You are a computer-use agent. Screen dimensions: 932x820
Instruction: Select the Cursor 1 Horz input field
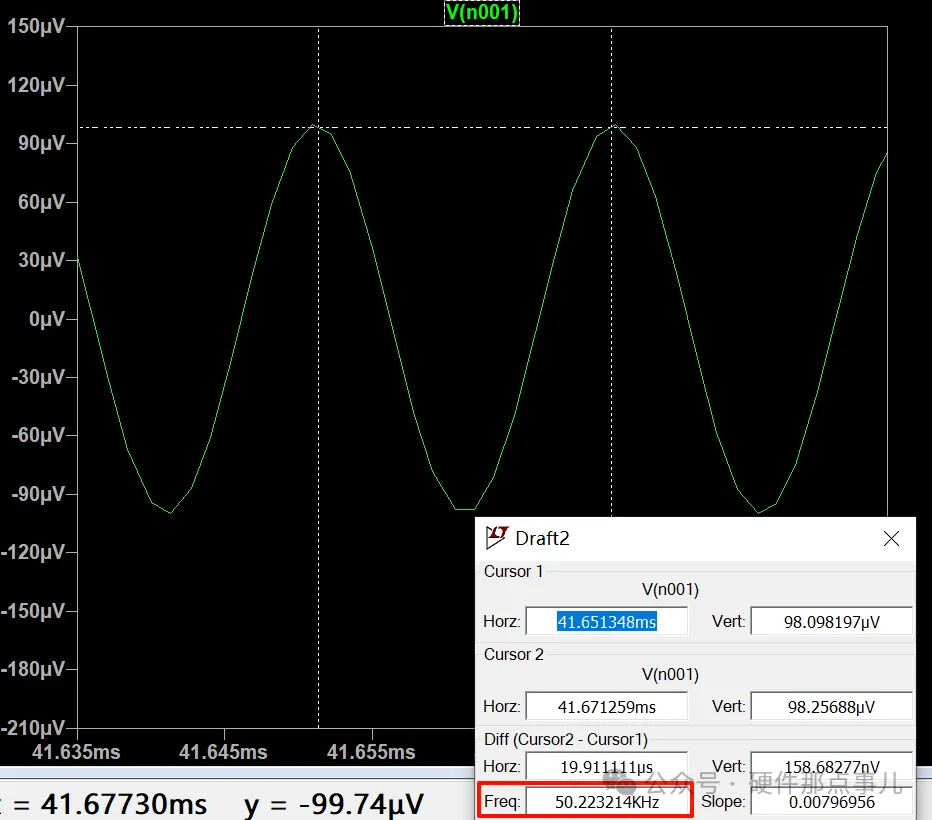point(606,622)
